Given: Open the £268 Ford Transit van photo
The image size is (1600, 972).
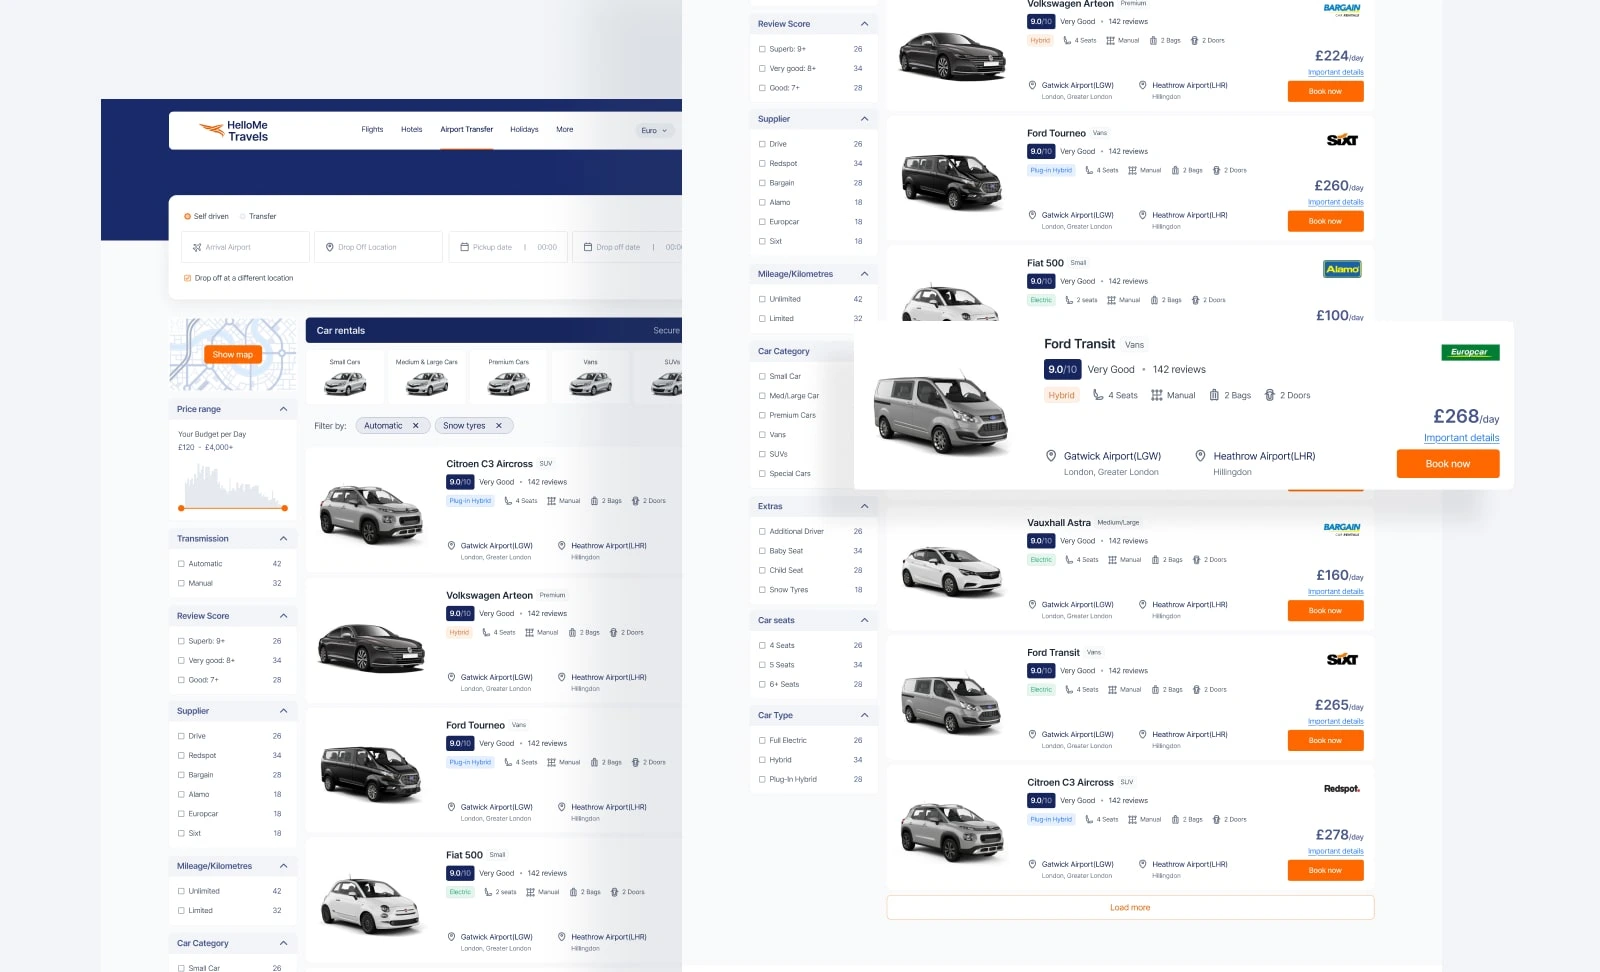Looking at the screenshot, I should [x=941, y=411].
